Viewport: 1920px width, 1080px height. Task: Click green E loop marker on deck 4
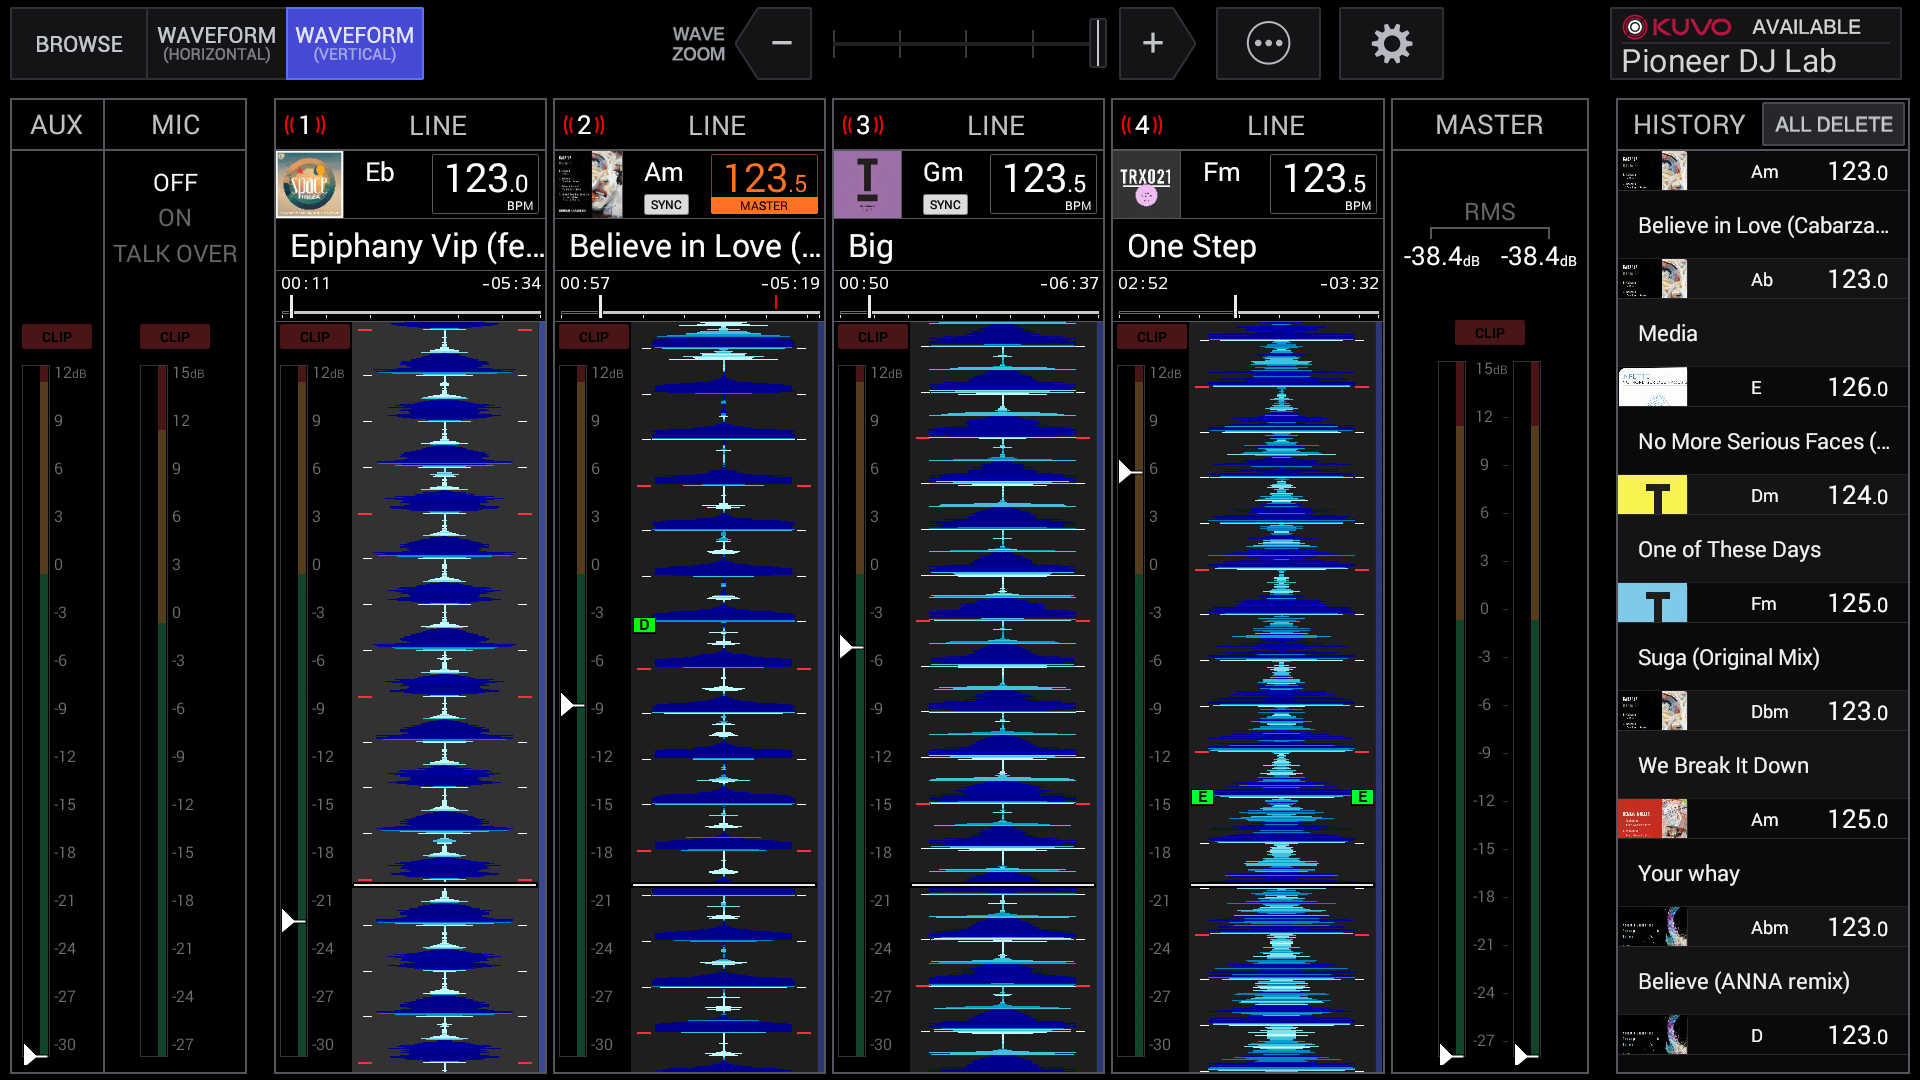point(1203,797)
